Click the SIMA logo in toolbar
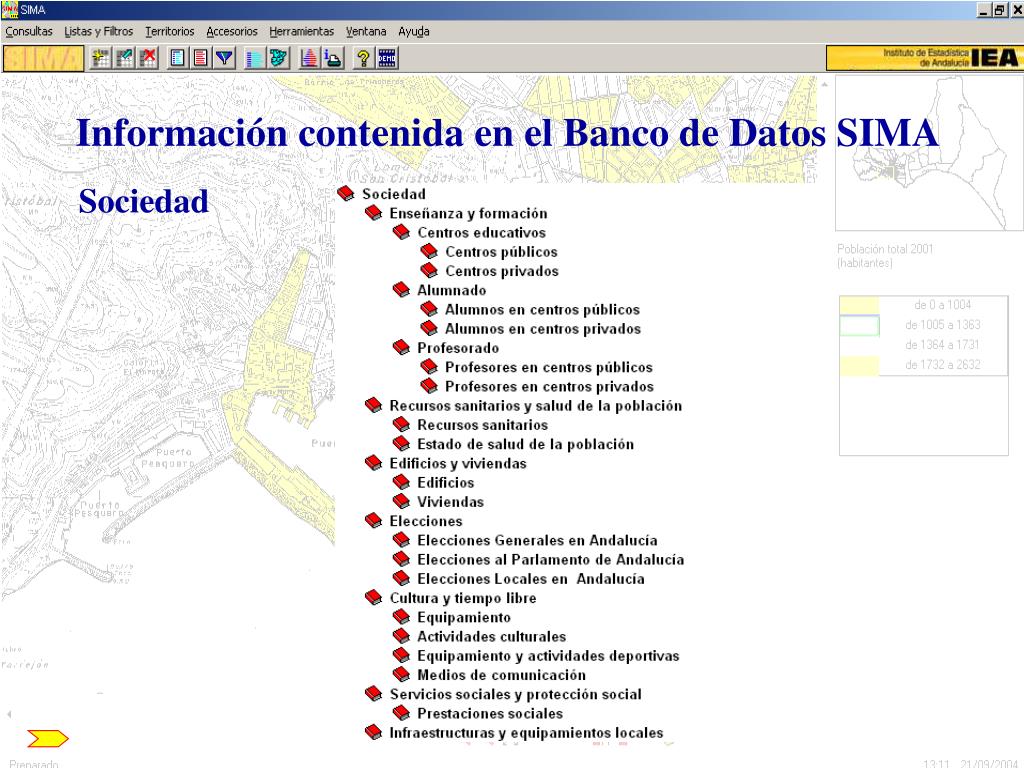The width and height of the screenshot is (1024, 768). pyautogui.click(x=43, y=58)
